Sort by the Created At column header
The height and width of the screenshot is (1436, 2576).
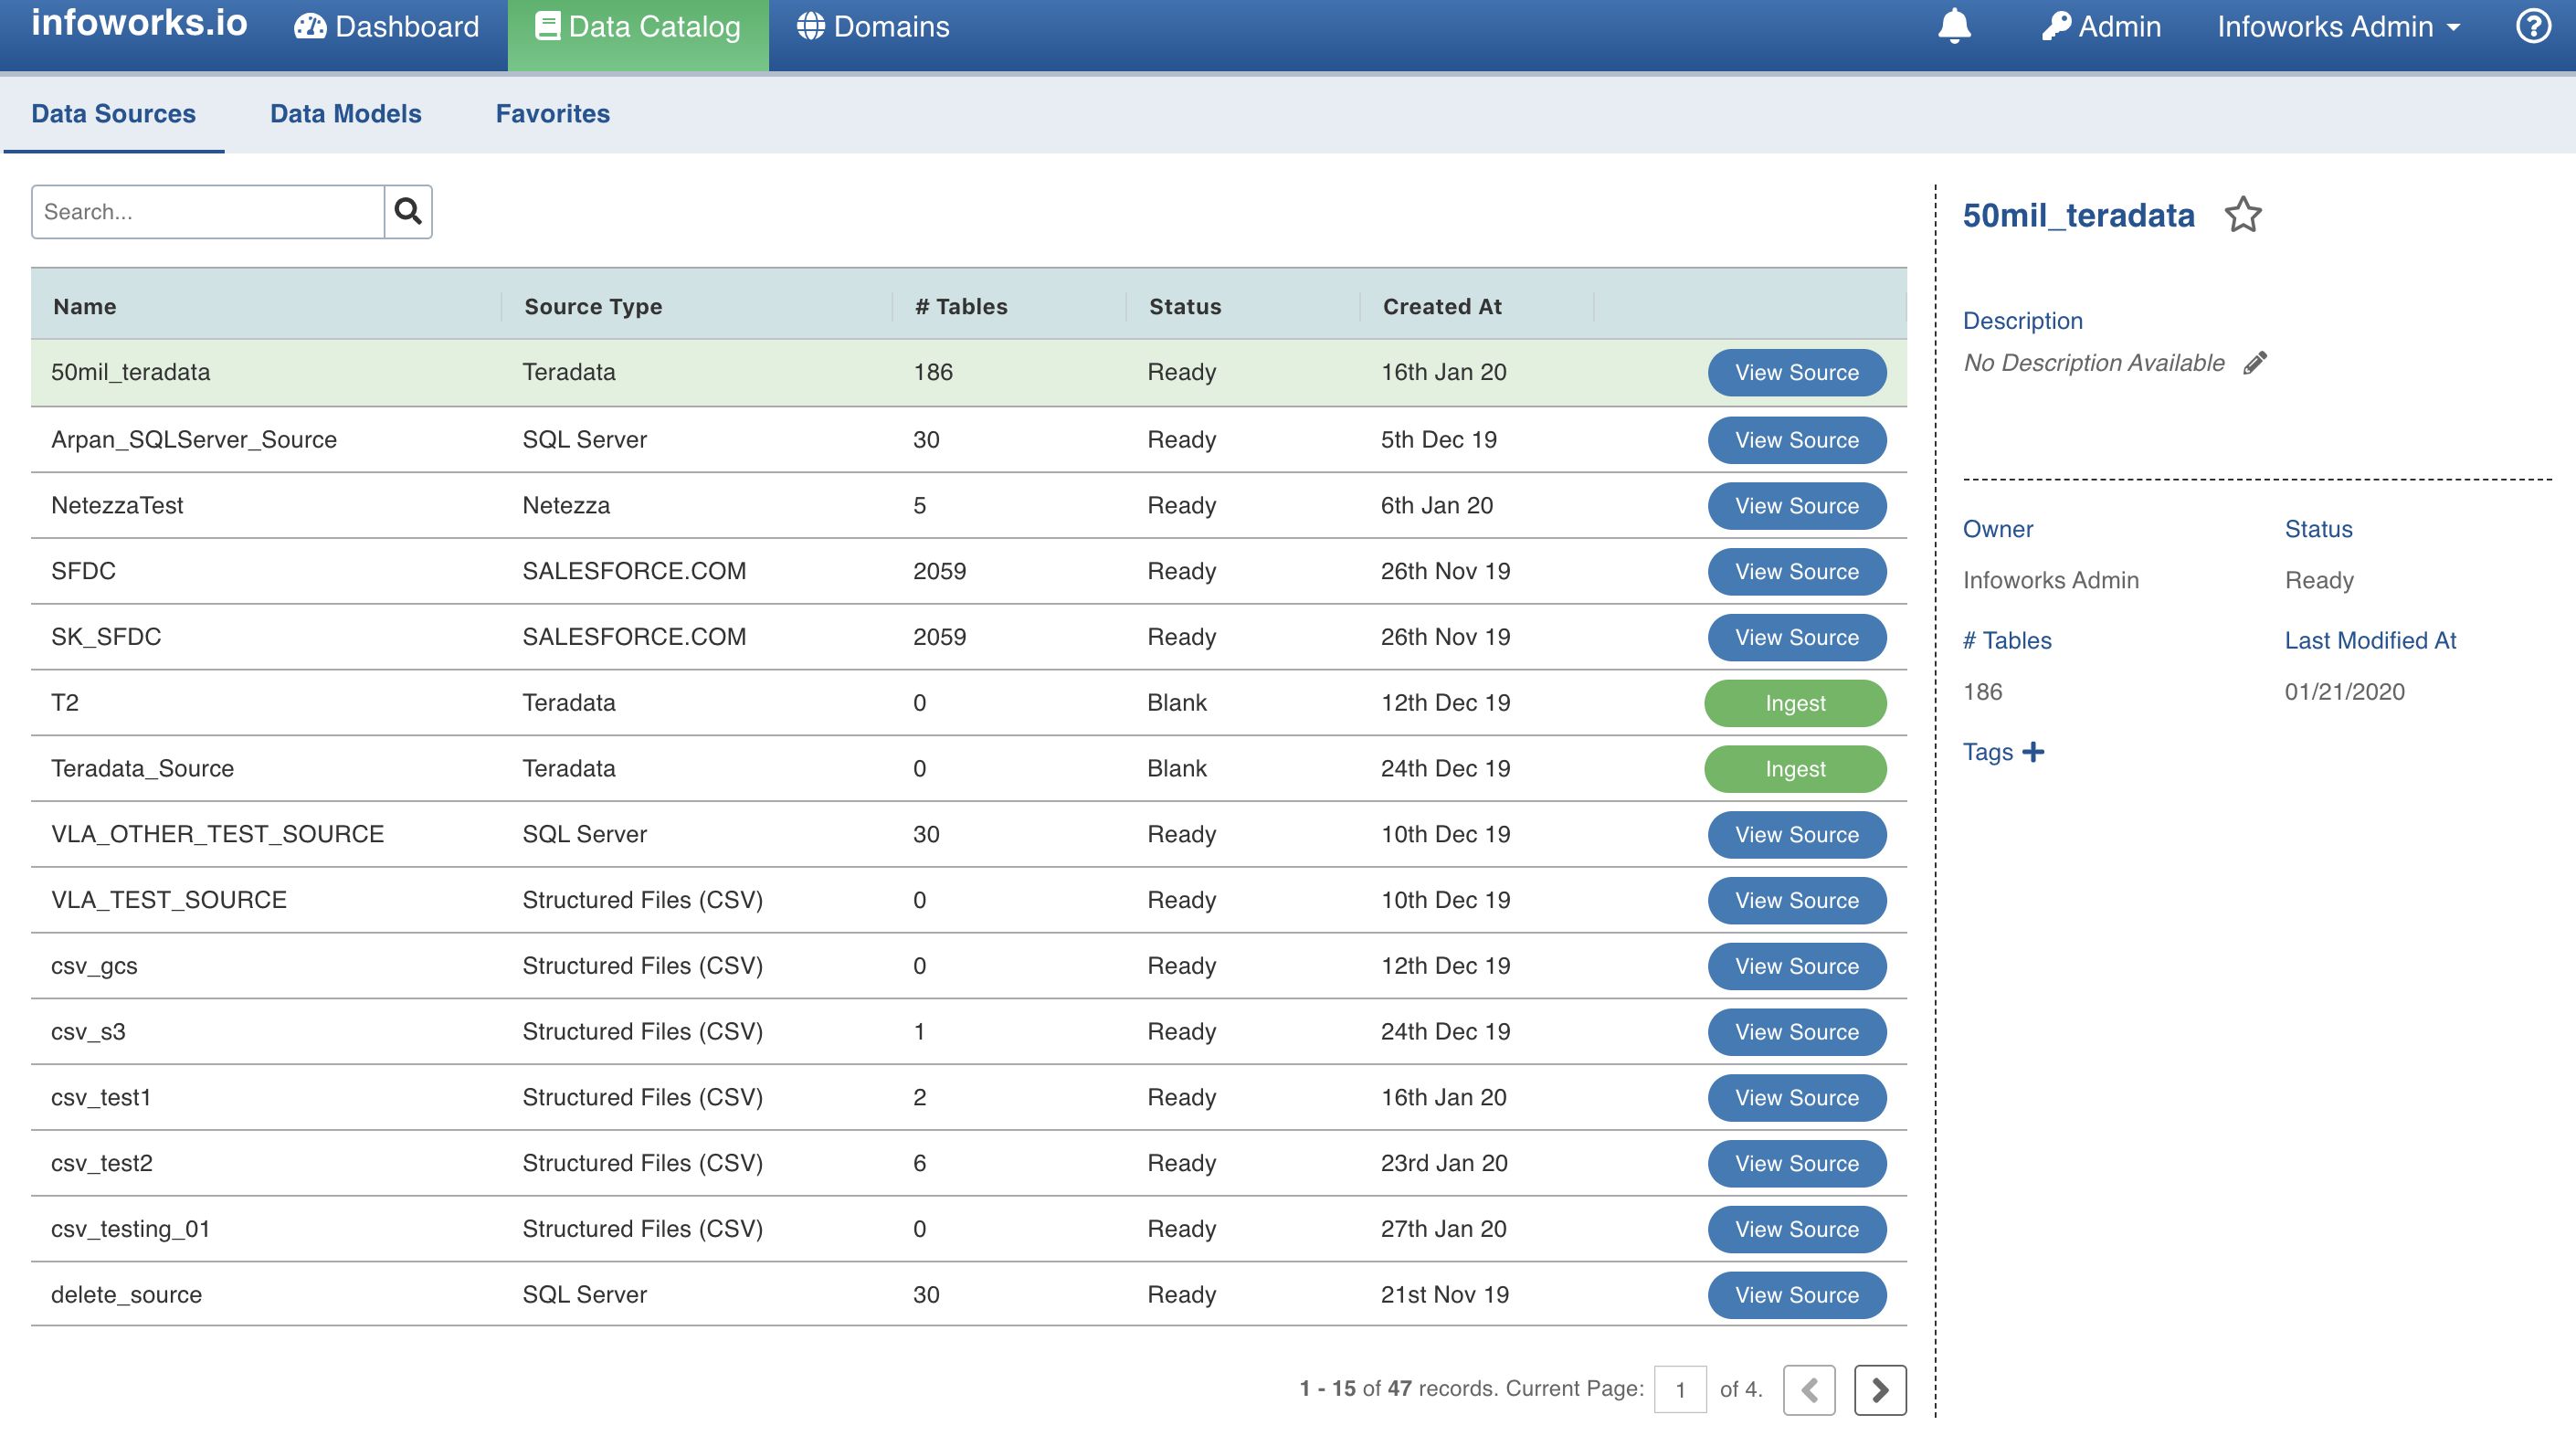(1442, 306)
